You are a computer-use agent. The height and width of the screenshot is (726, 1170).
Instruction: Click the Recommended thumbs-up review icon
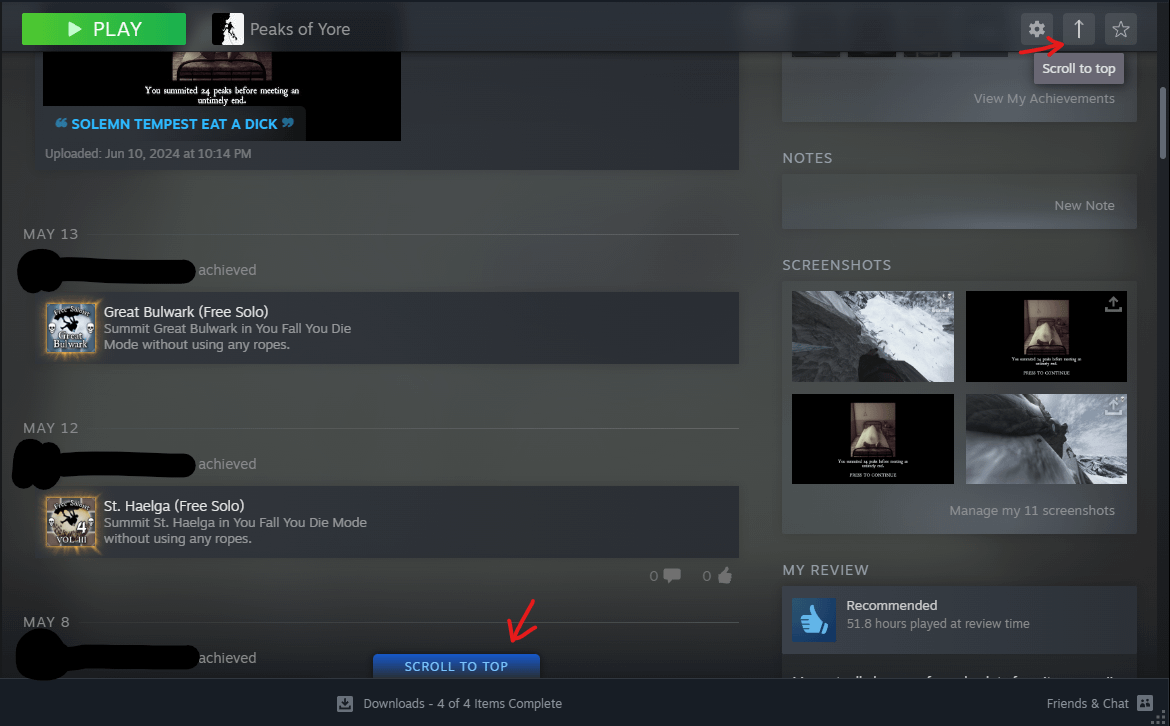pos(813,619)
